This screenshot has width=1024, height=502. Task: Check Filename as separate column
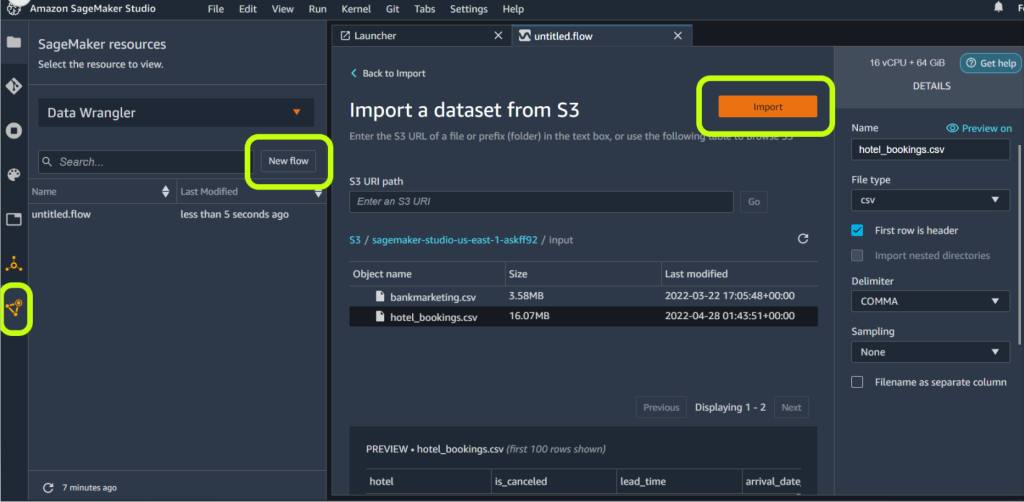(x=857, y=383)
